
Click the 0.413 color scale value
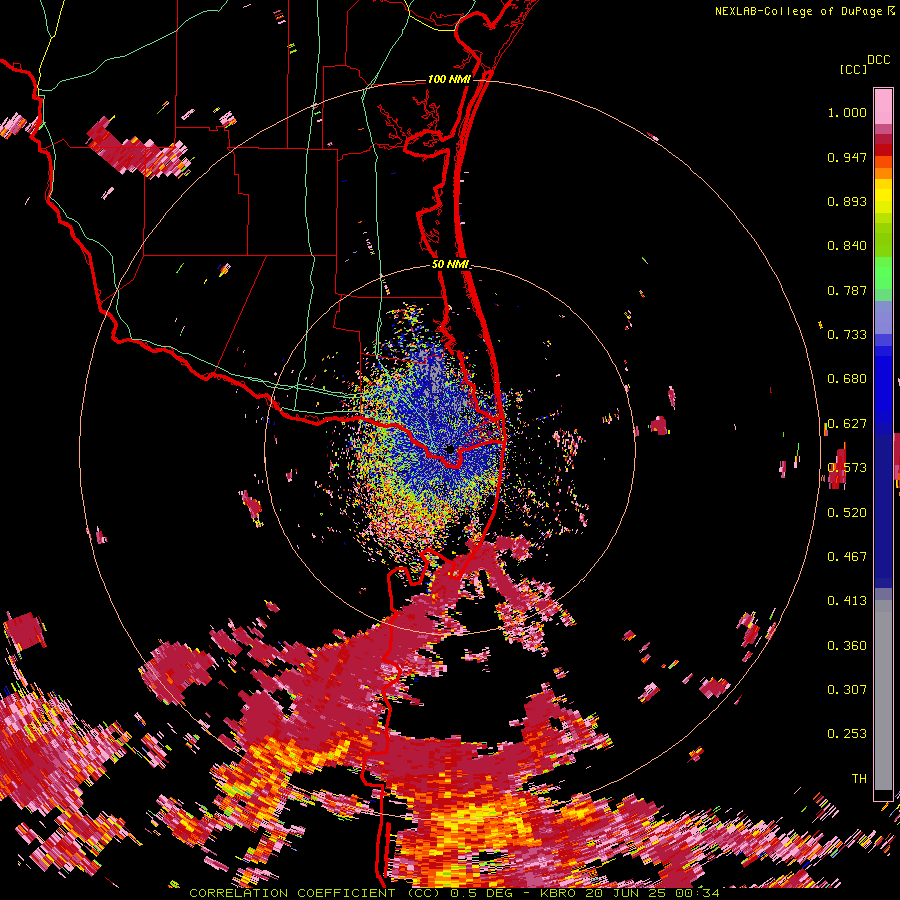(847, 601)
